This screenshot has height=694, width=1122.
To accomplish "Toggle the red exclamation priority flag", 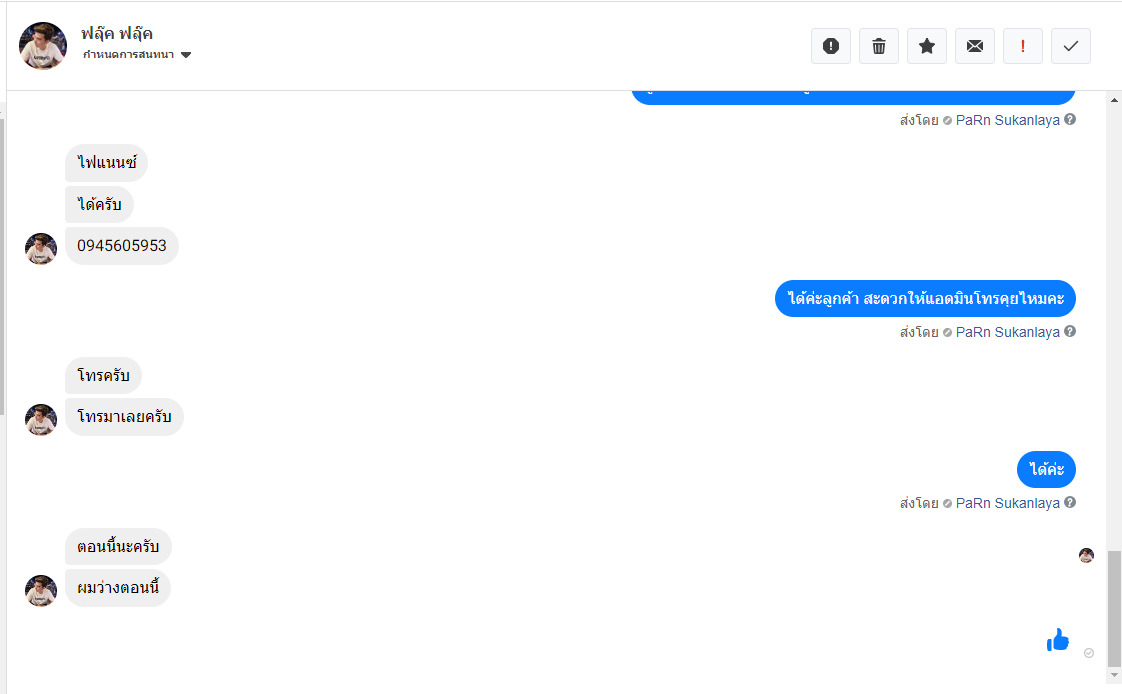I will [x=1023, y=46].
